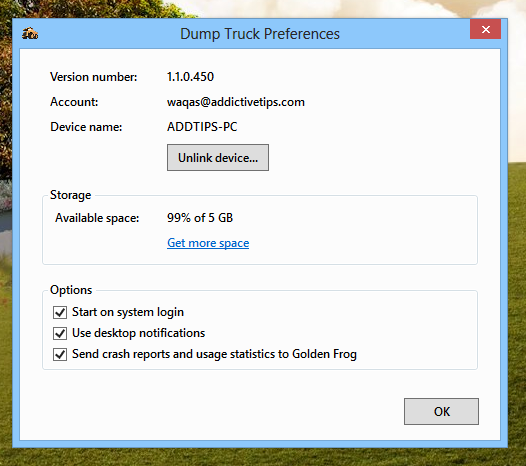Image resolution: width=526 pixels, height=466 pixels.
Task: Click the Dump Truck Preferences title text
Action: [x=260, y=34]
